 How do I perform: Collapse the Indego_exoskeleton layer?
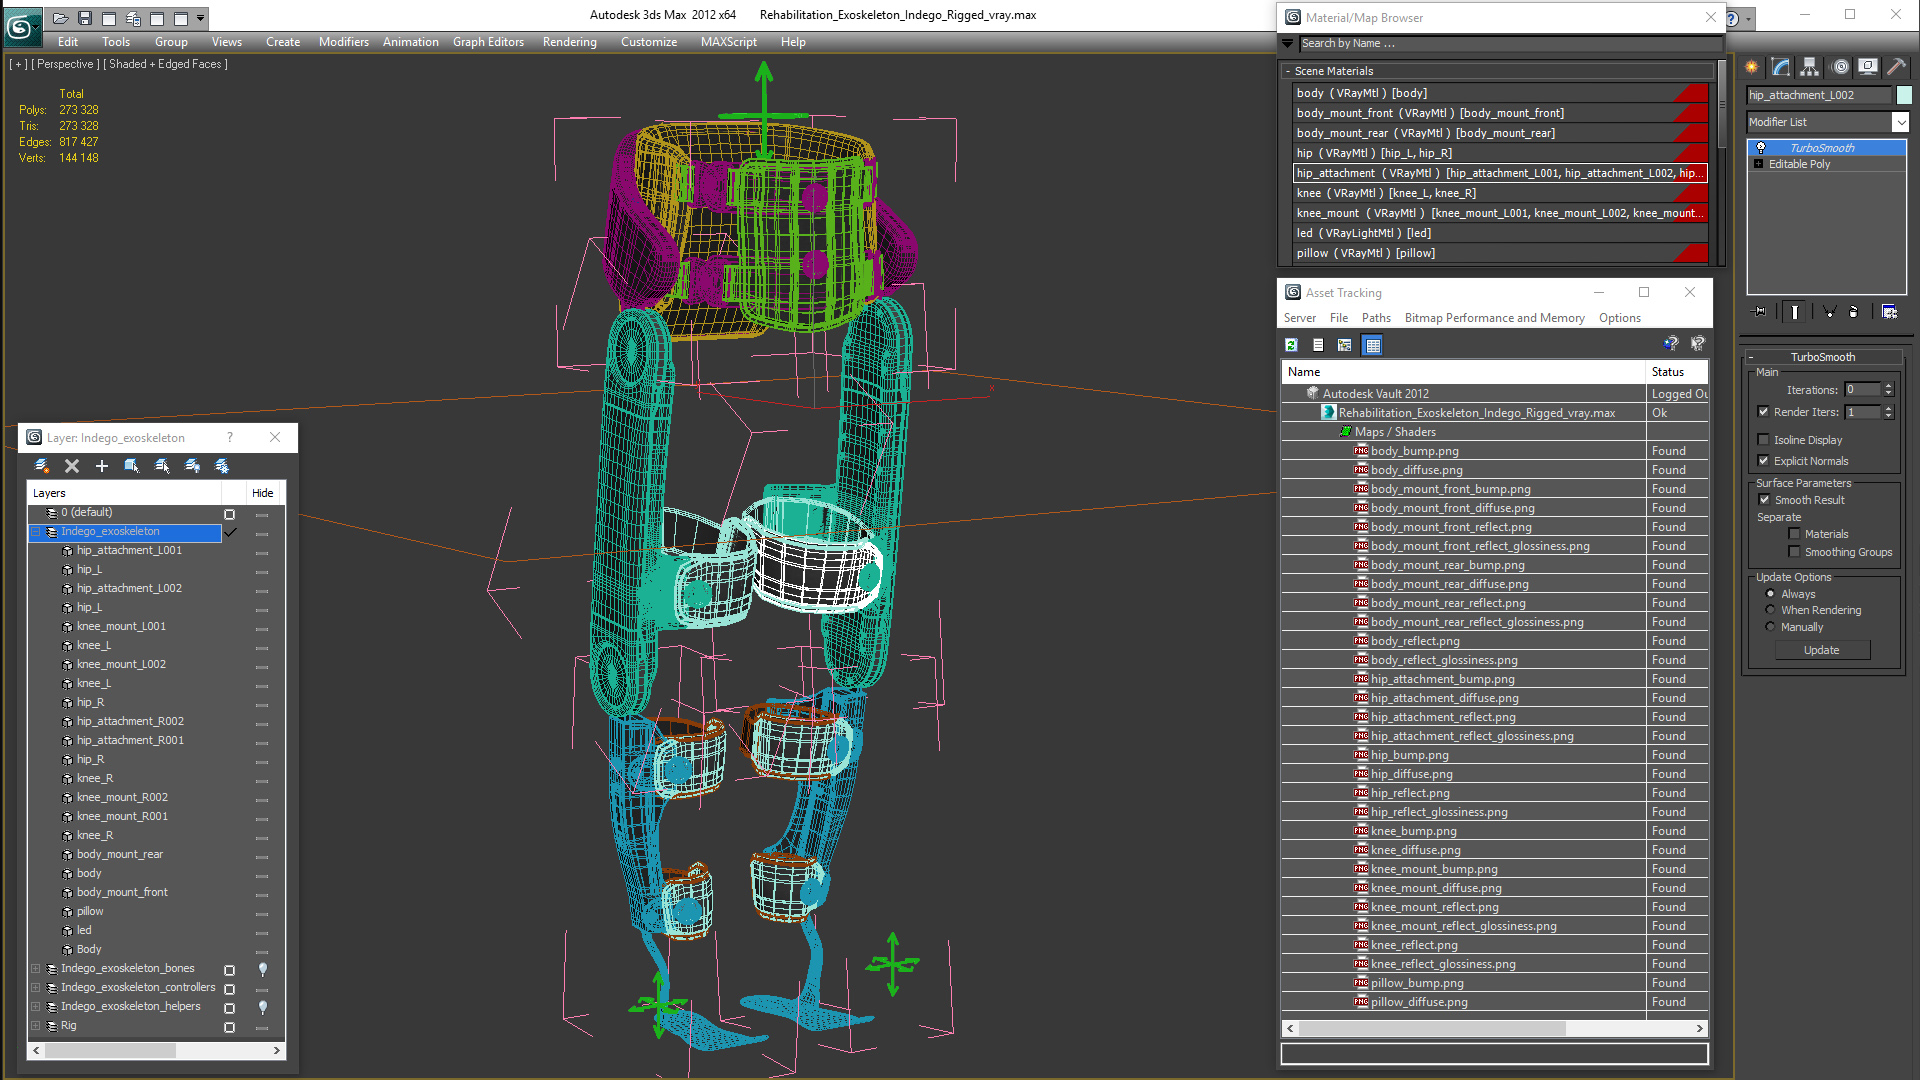tap(36, 532)
